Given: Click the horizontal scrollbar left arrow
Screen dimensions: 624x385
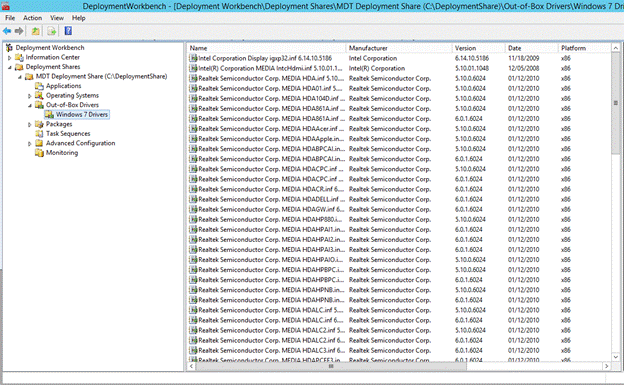Looking at the screenshot, I should click(x=191, y=366).
